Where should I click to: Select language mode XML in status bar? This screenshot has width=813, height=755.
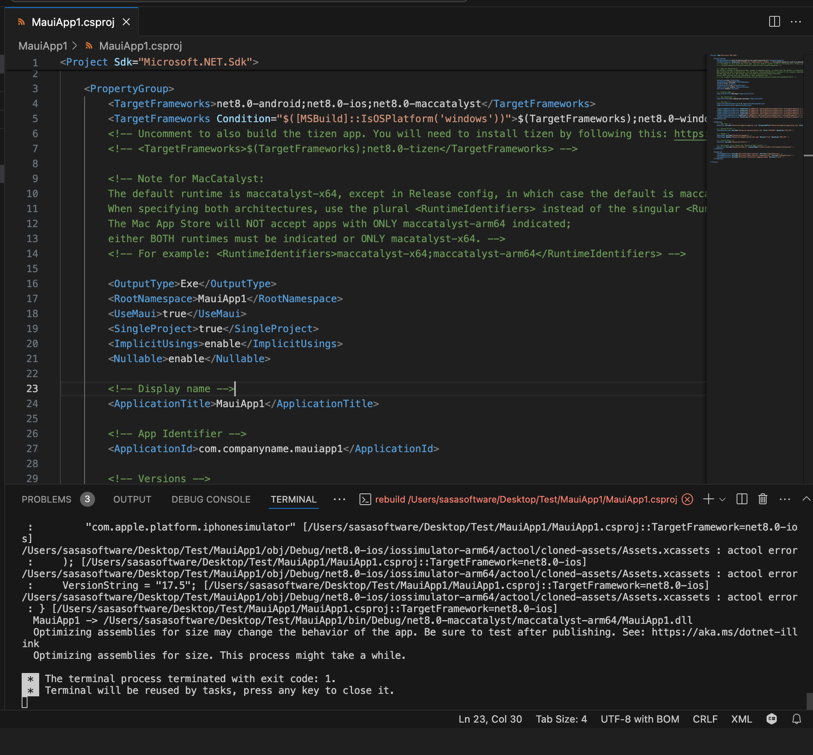[x=741, y=719]
